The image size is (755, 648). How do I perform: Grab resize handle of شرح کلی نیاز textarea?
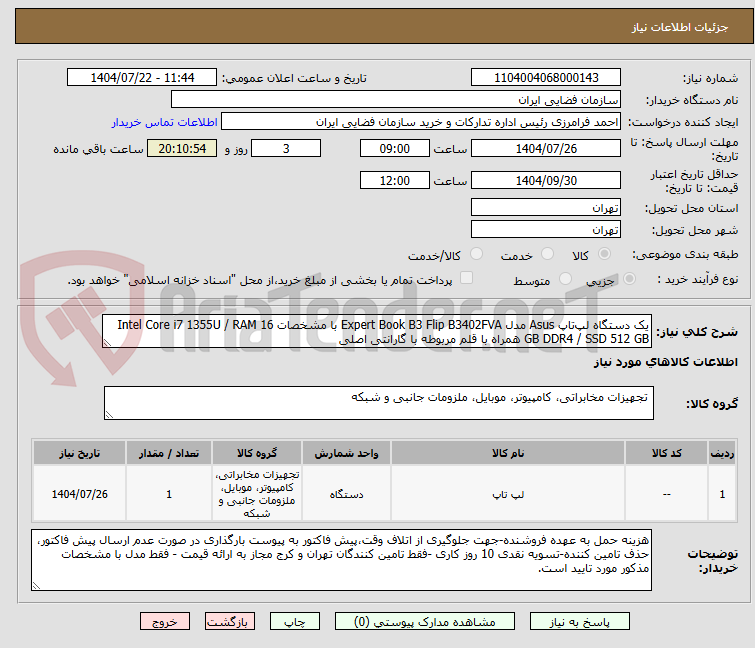click(107, 343)
